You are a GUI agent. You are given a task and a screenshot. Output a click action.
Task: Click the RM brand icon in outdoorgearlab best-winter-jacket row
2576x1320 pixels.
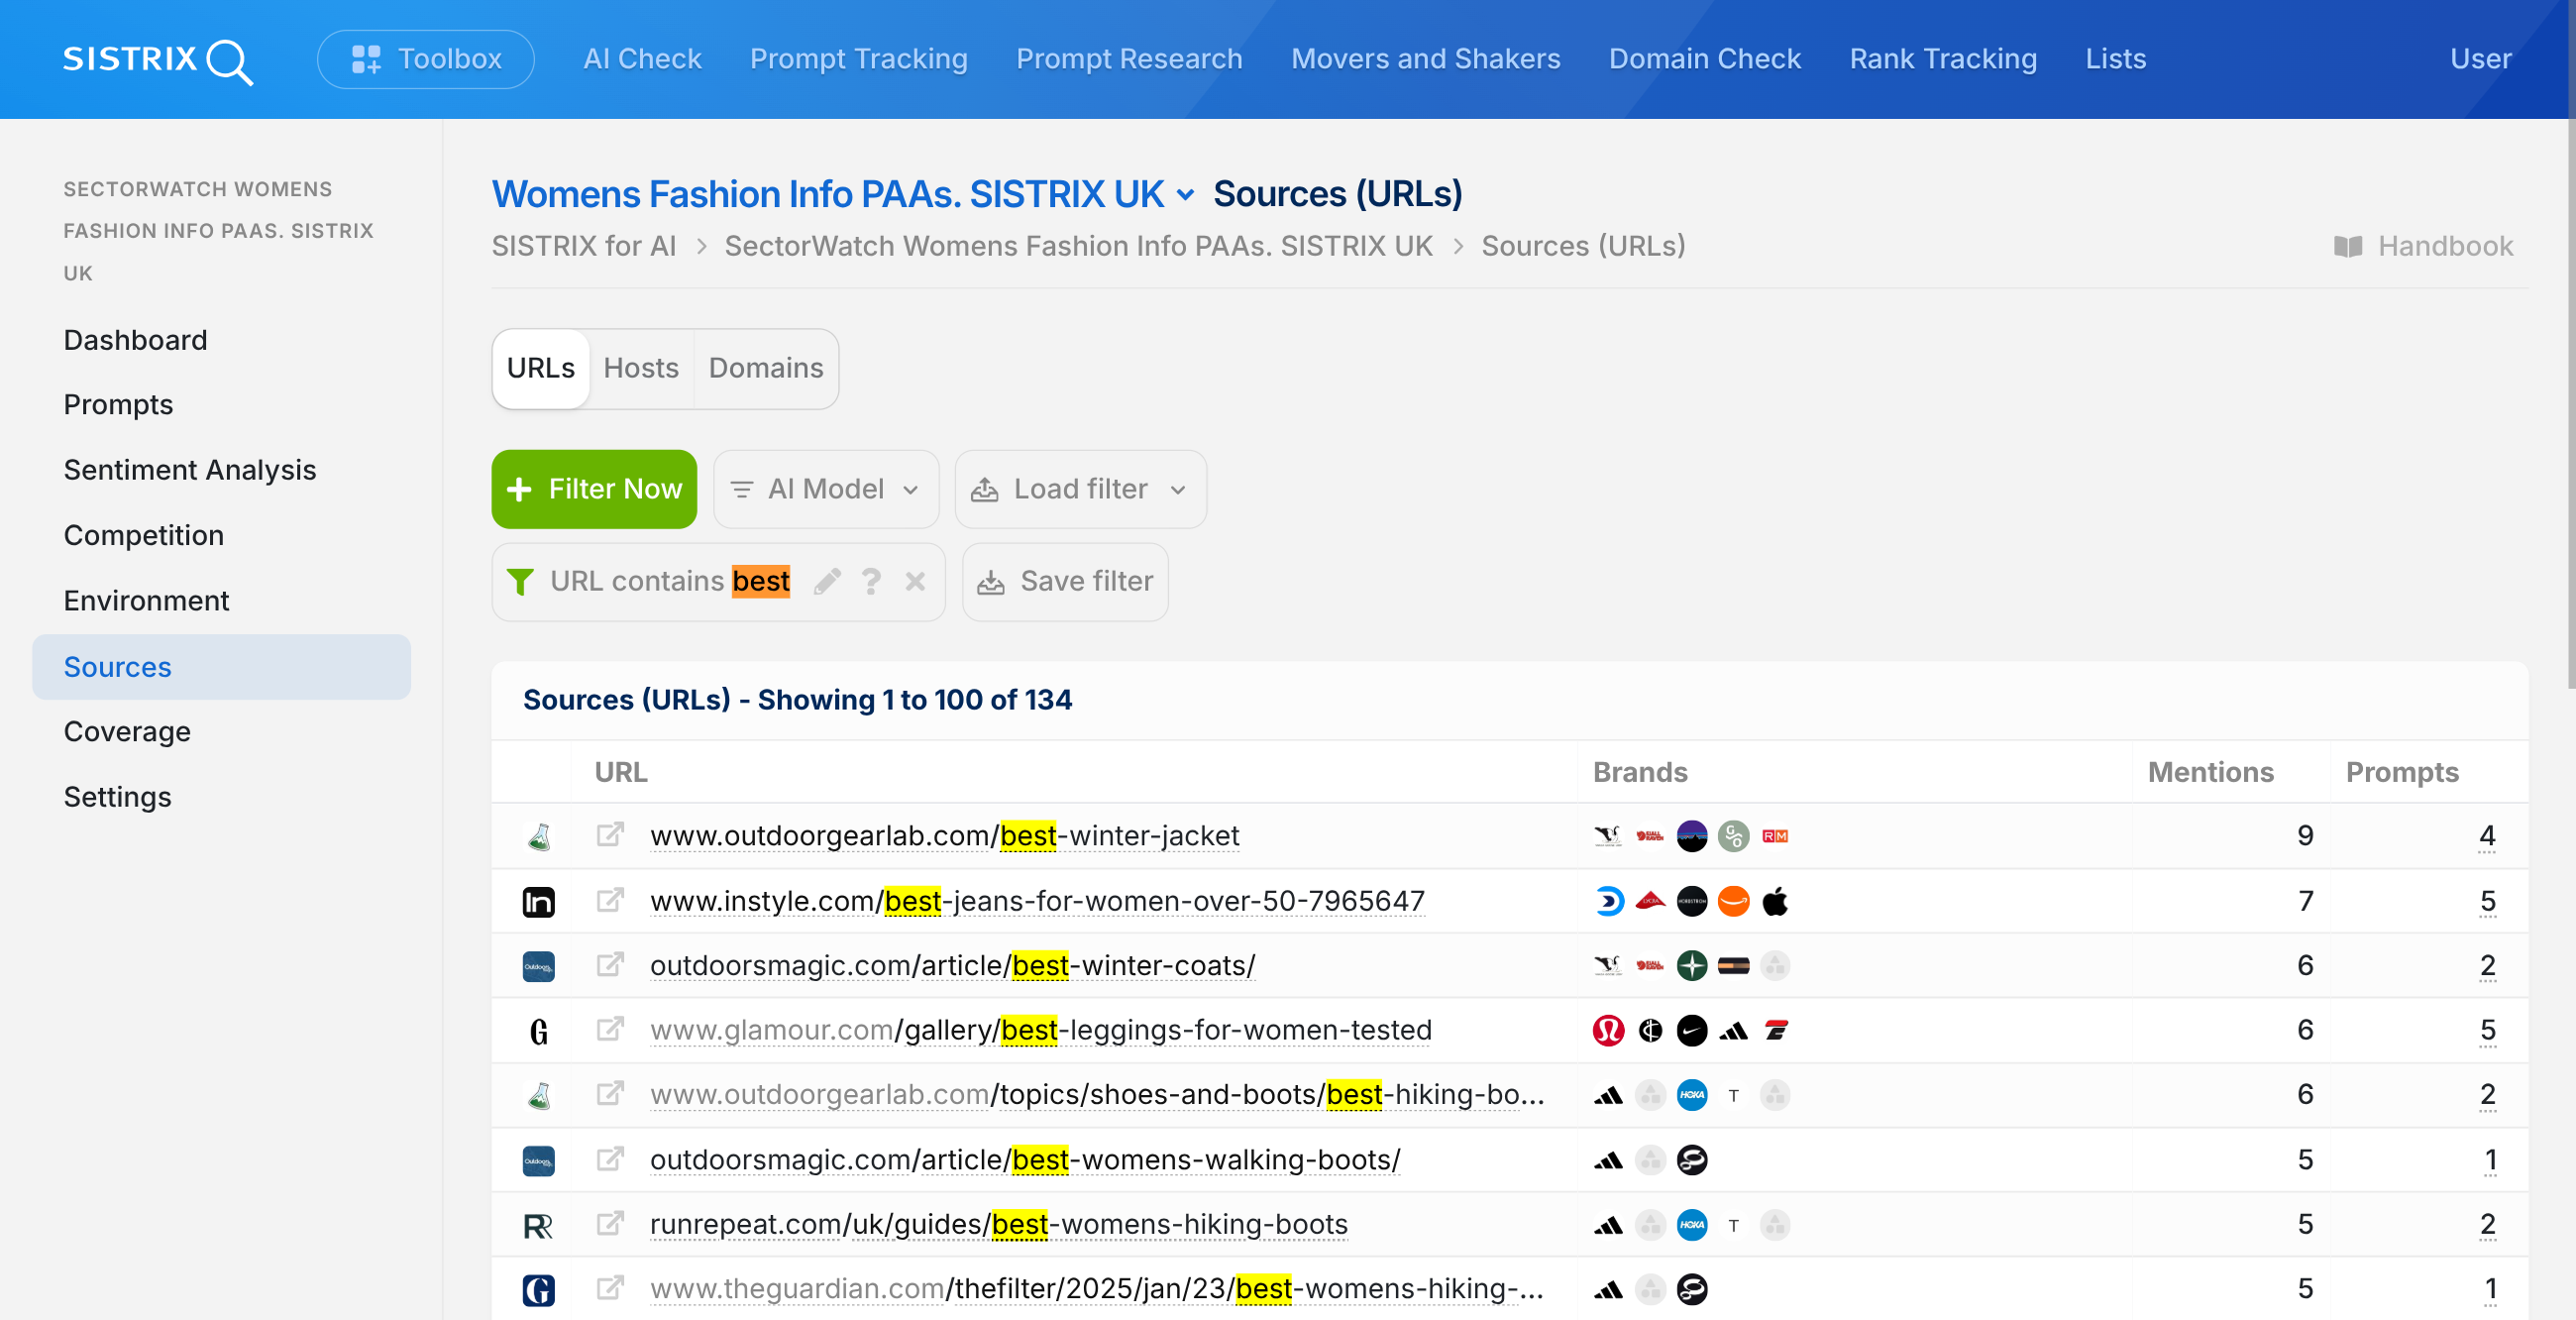1775,836
